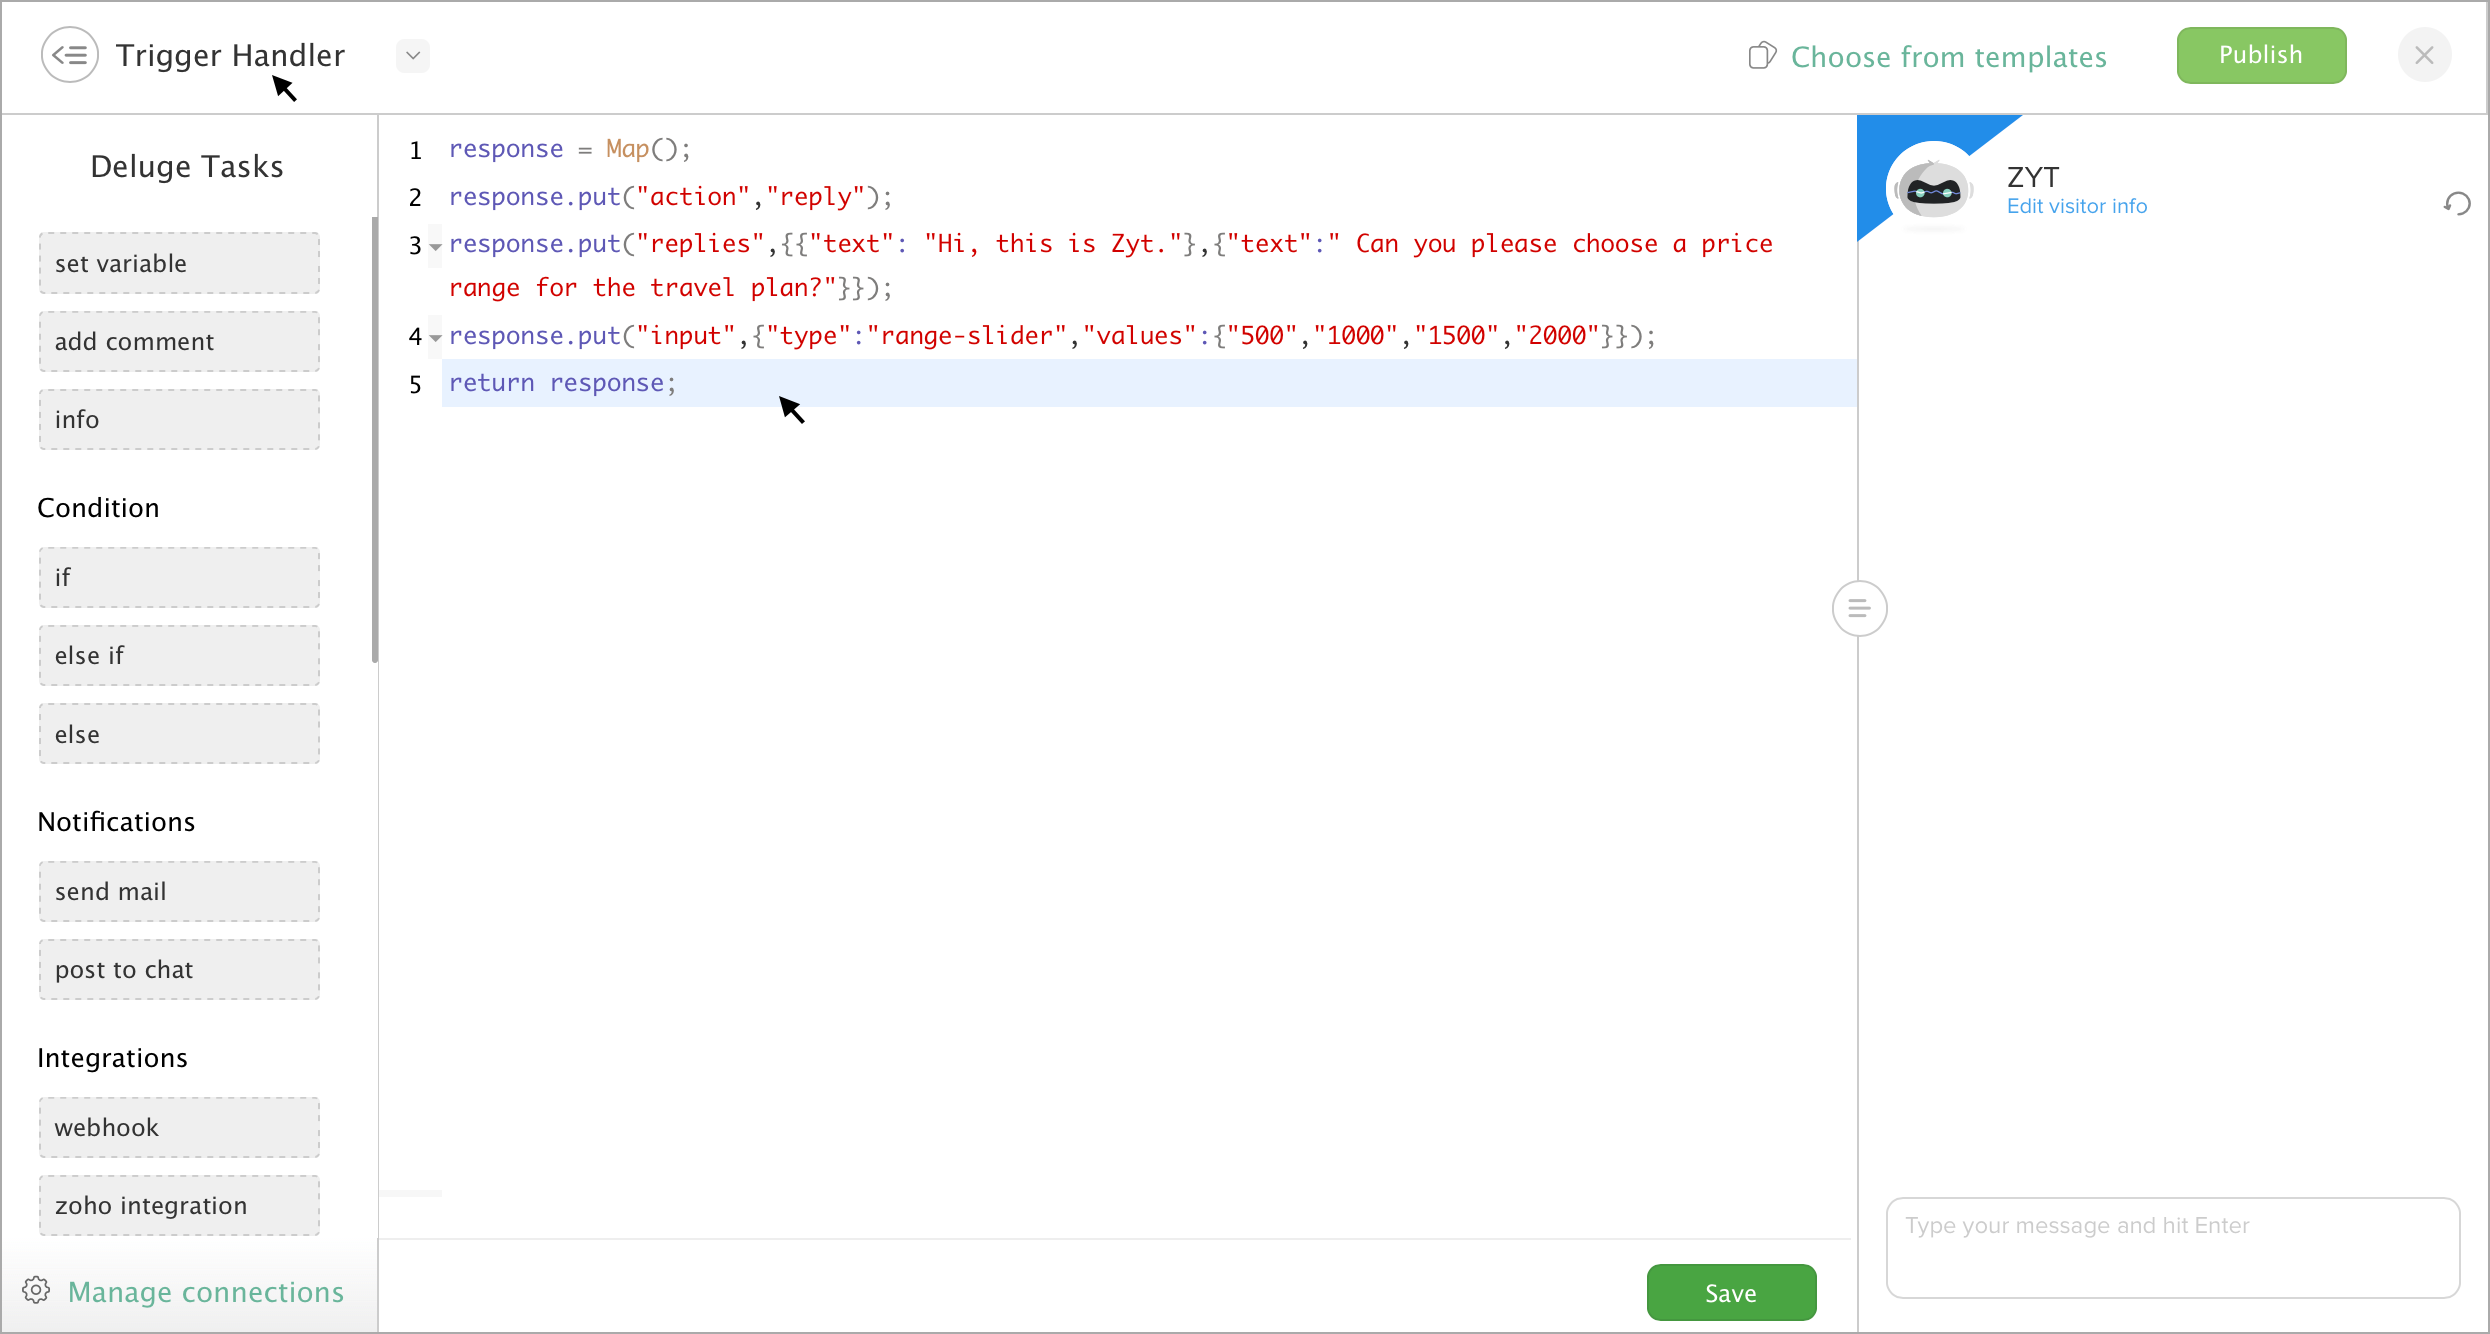Click the back arrow beside Trigger Handler
The width and height of the screenshot is (2490, 1334).
(69, 55)
